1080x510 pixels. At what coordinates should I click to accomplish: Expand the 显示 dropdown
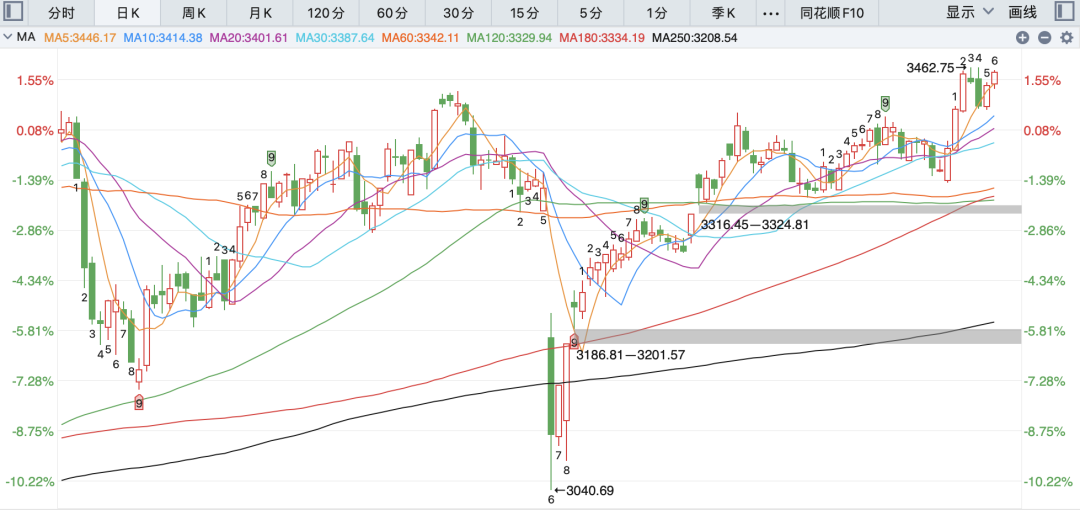coord(970,13)
